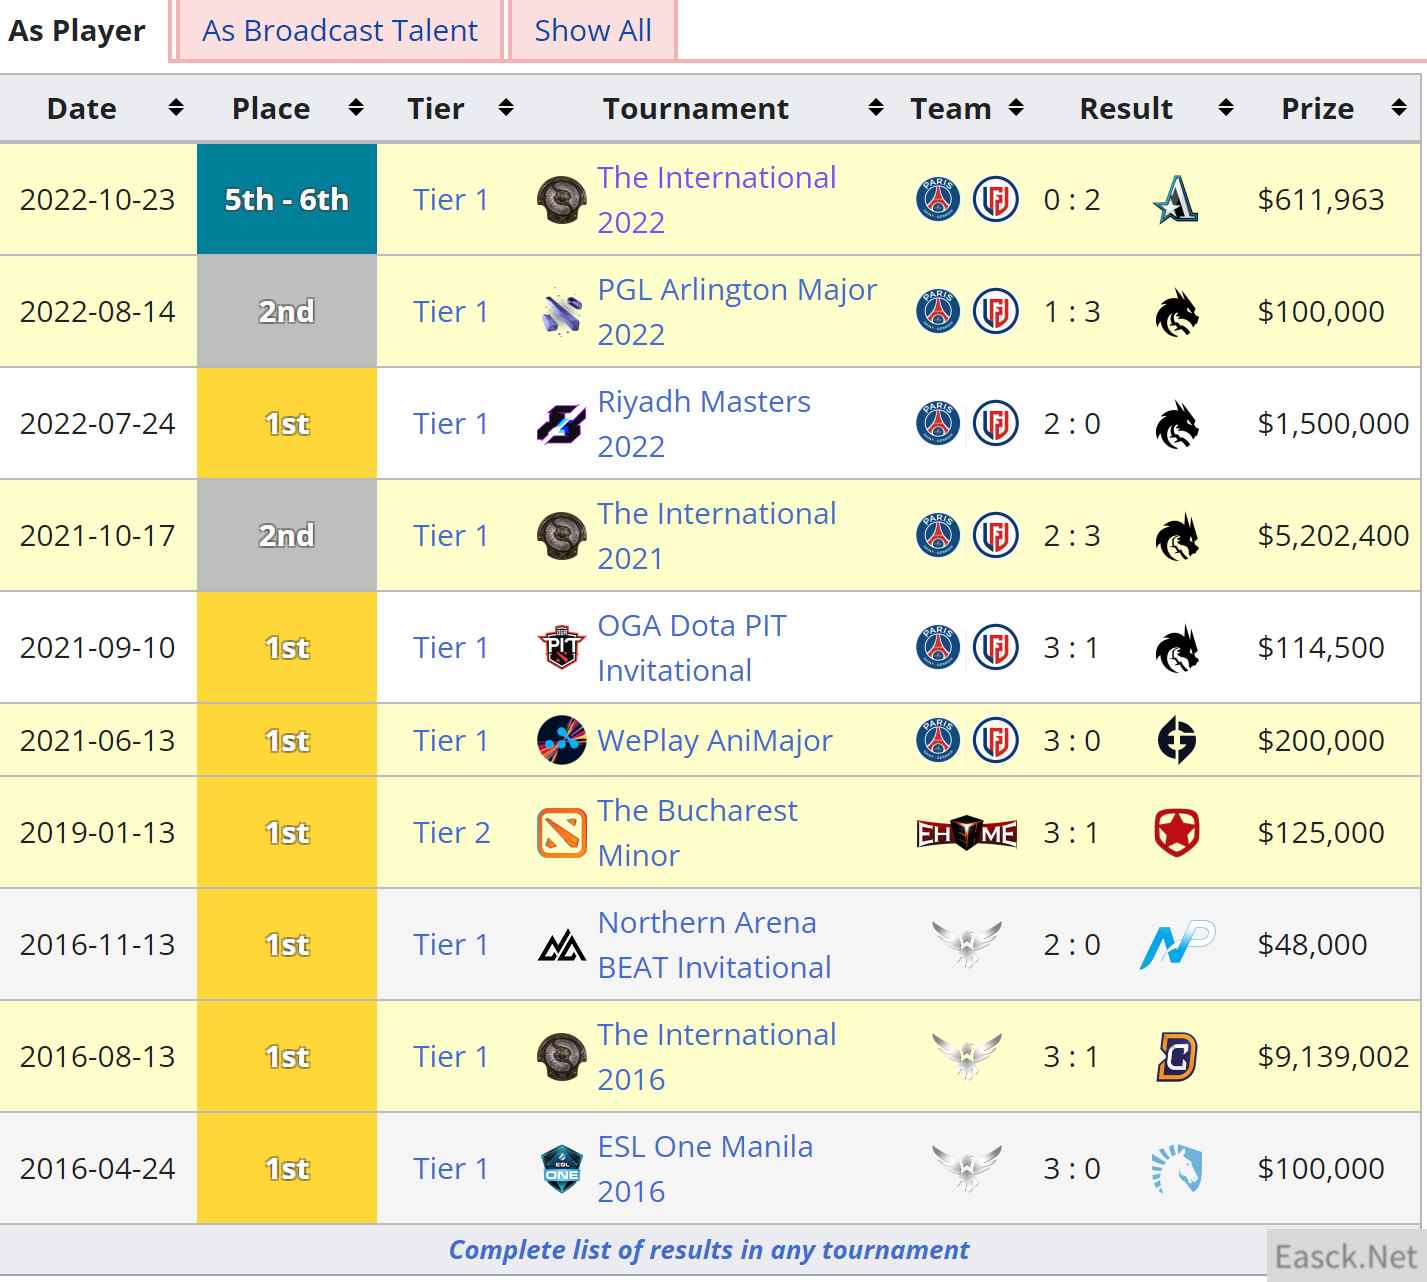Click the Digital Chaos opponent logo
The height and width of the screenshot is (1282, 1427).
[x=1176, y=1057]
